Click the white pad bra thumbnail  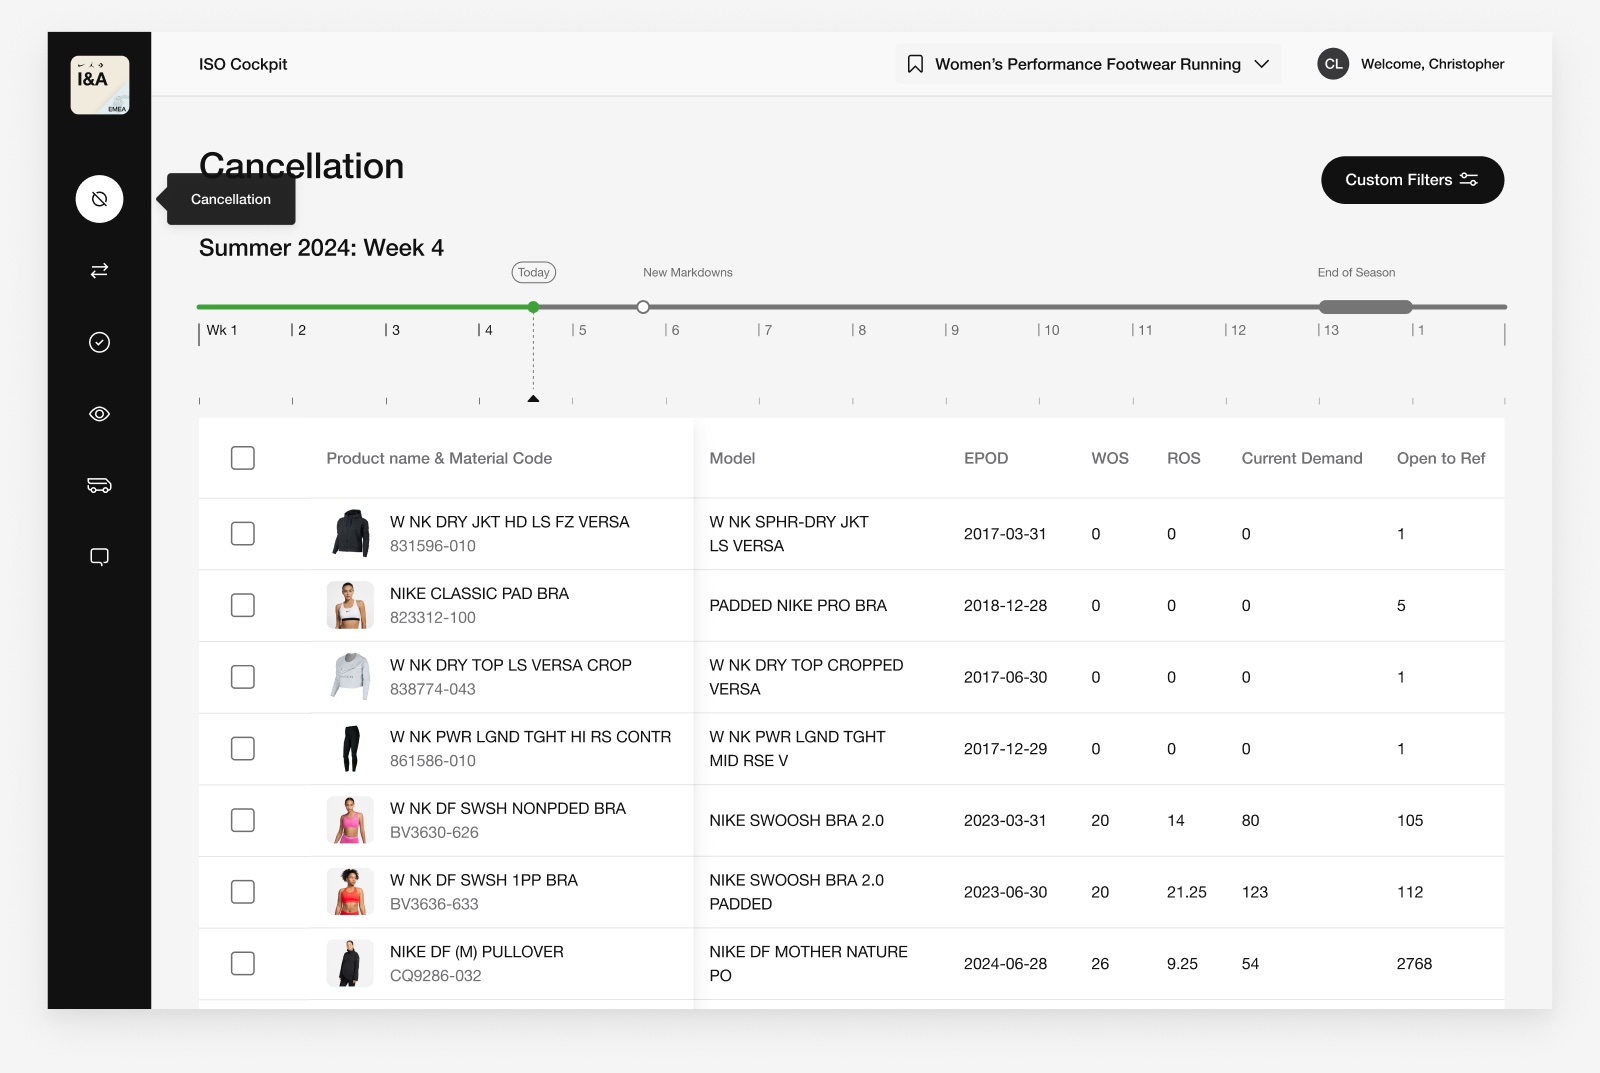(350, 605)
